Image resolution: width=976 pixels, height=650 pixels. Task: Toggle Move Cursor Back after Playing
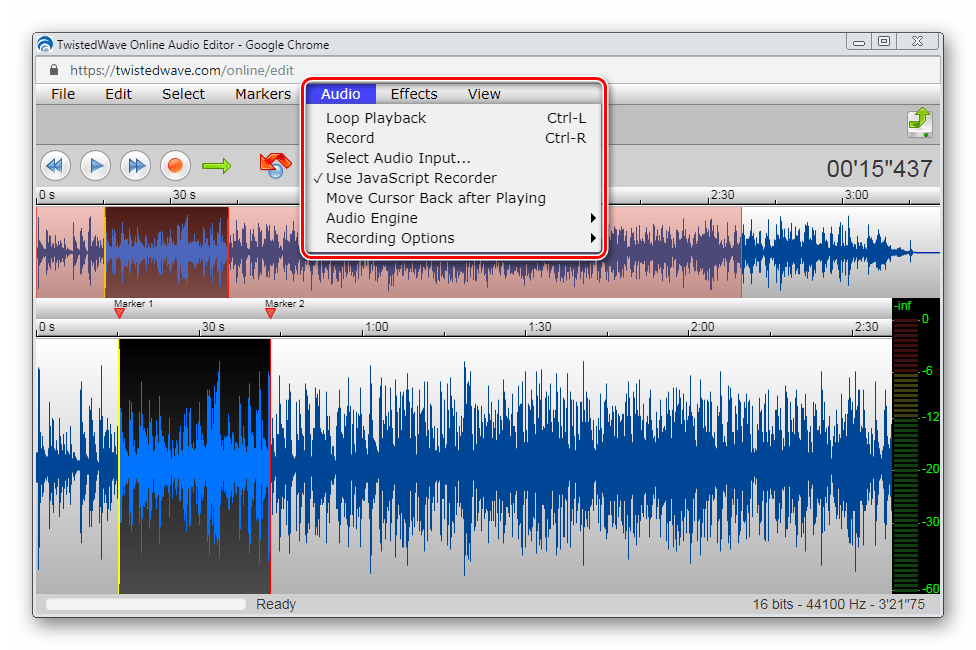436,198
